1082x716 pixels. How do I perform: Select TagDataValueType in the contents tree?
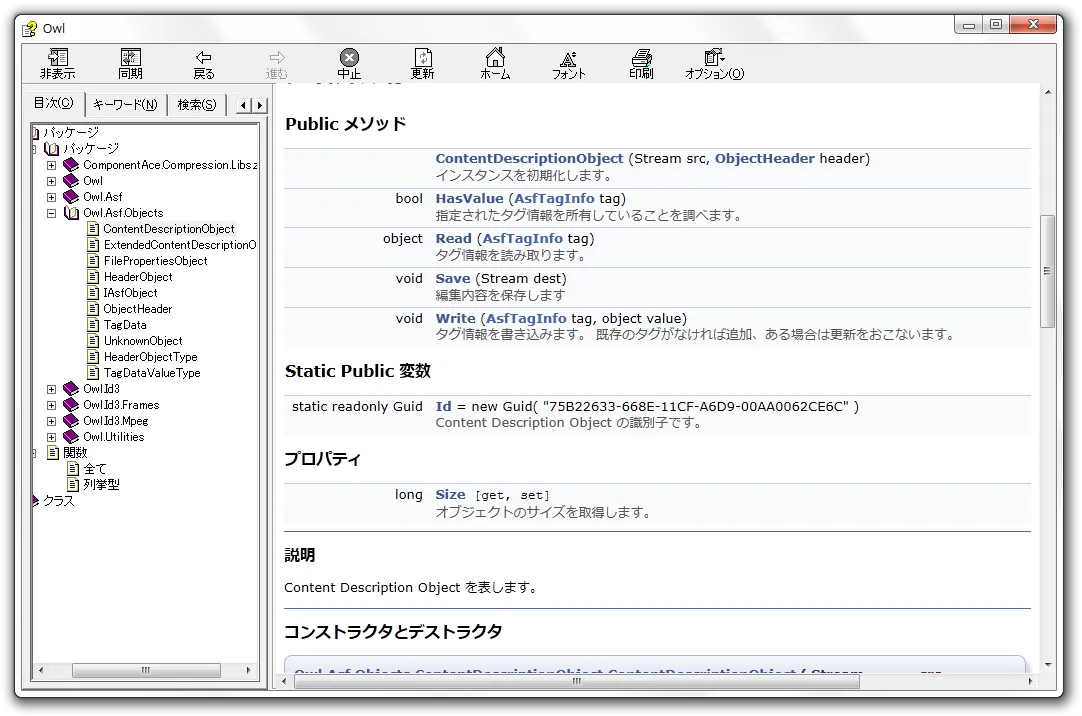tap(152, 373)
